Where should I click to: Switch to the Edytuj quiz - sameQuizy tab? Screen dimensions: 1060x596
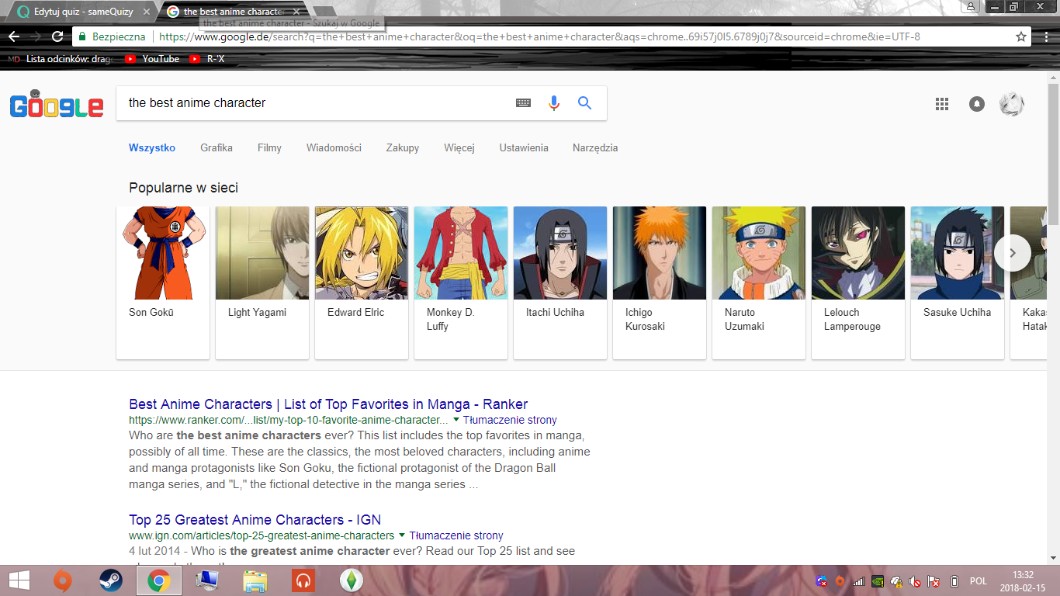coord(80,12)
